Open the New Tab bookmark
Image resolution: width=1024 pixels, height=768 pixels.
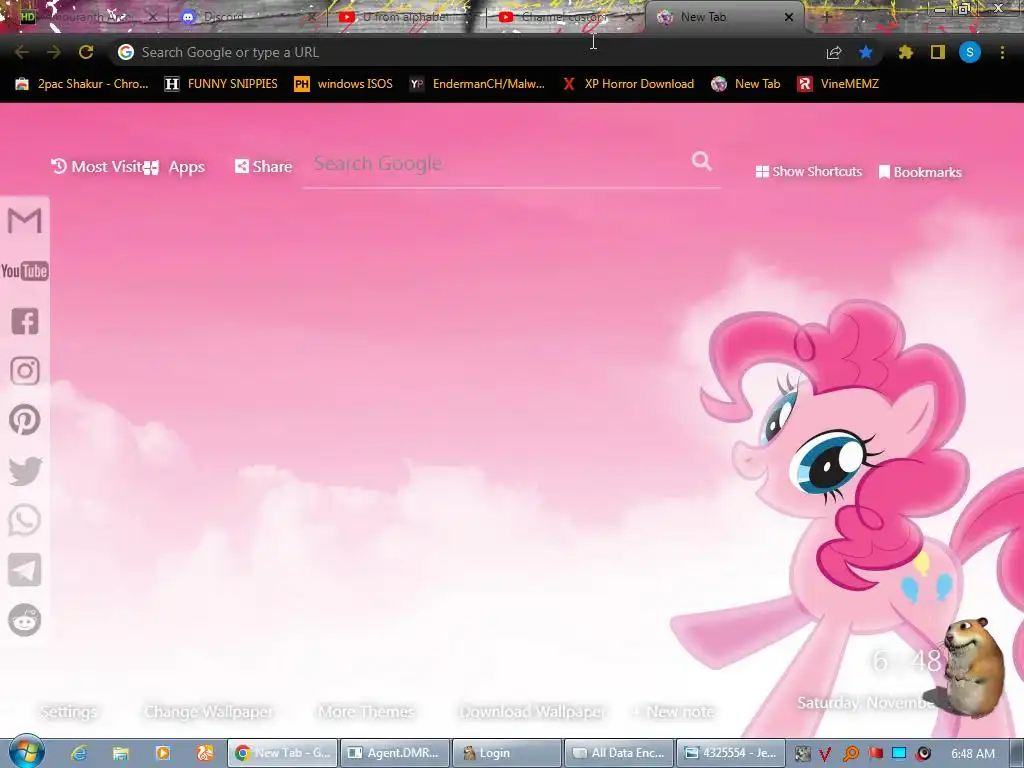pos(746,84)
